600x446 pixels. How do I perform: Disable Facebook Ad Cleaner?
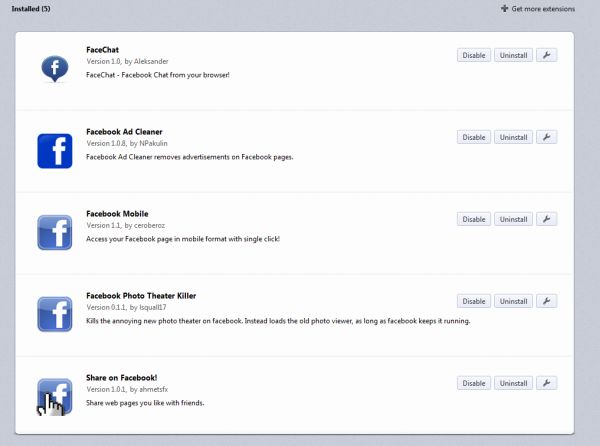point(474,137)
